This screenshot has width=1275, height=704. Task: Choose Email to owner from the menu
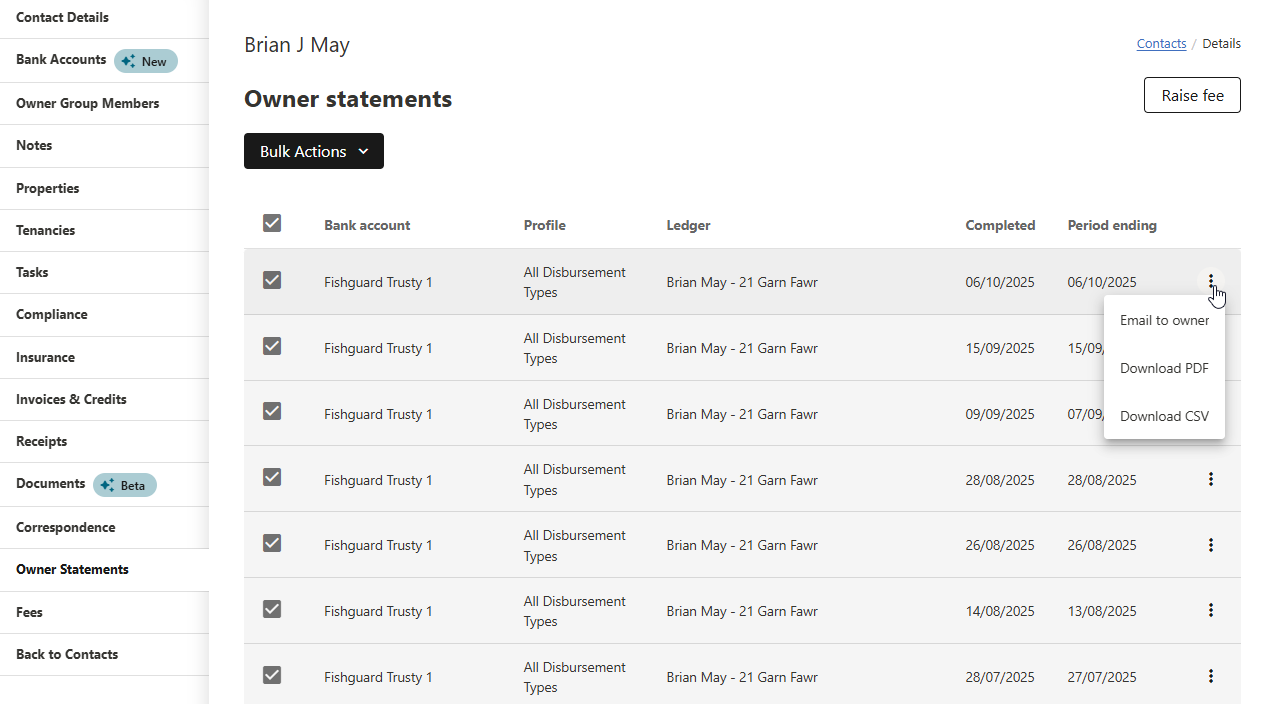pyautogui.click(x=1164, y=321)
